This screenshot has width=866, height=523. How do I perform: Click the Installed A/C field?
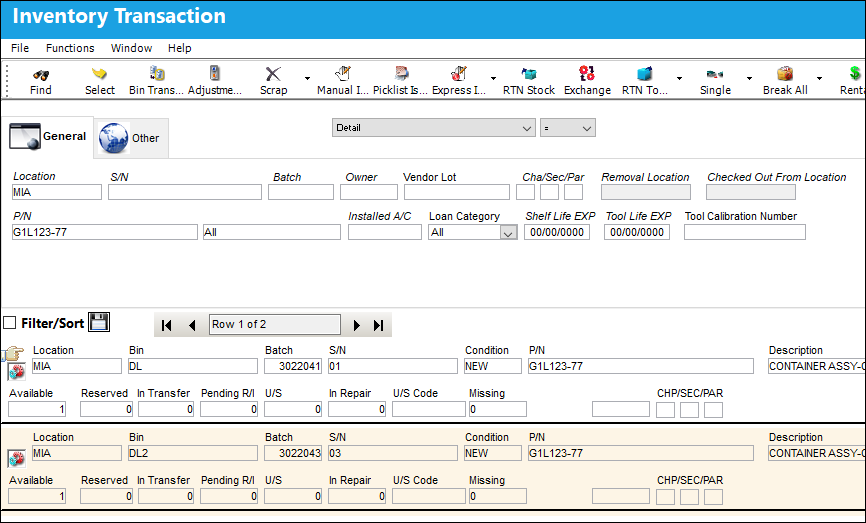[x=385, y=232]
